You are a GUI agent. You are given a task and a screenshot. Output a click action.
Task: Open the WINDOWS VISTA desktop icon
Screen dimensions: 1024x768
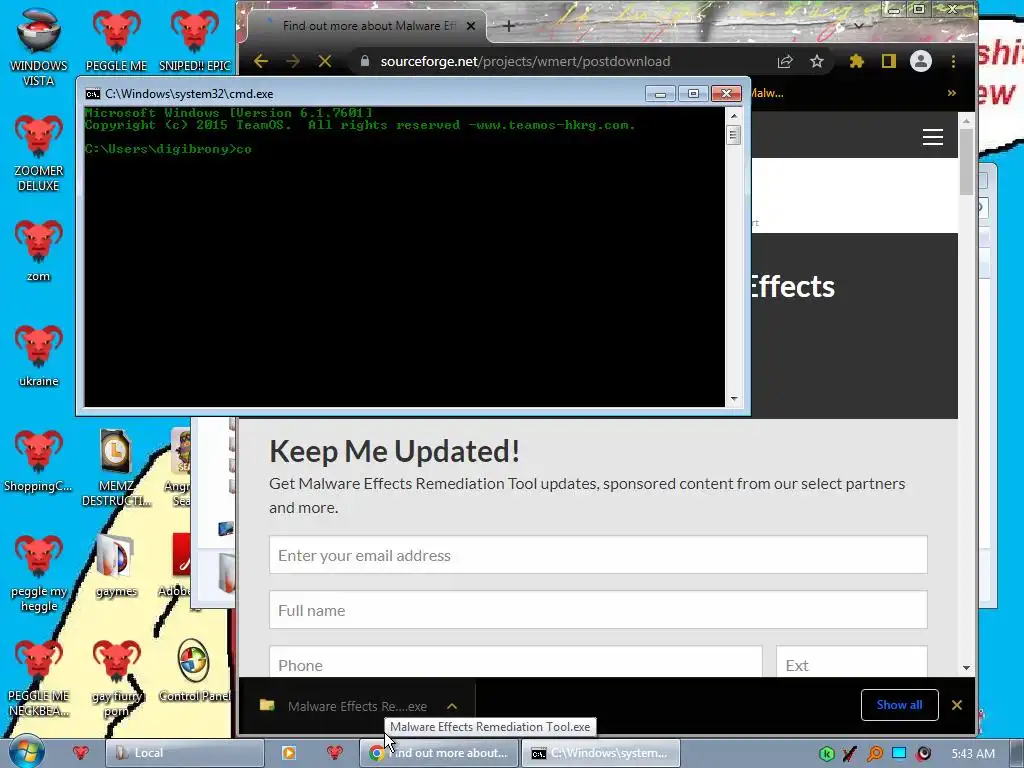coord(39,46)
